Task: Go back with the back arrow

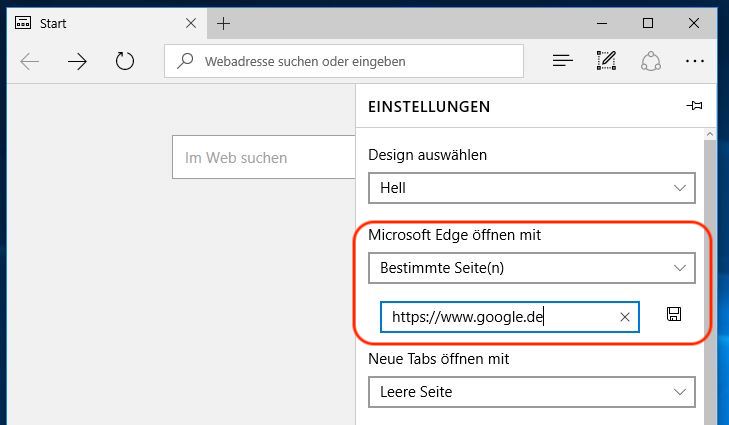Action: tap(30, 61)
